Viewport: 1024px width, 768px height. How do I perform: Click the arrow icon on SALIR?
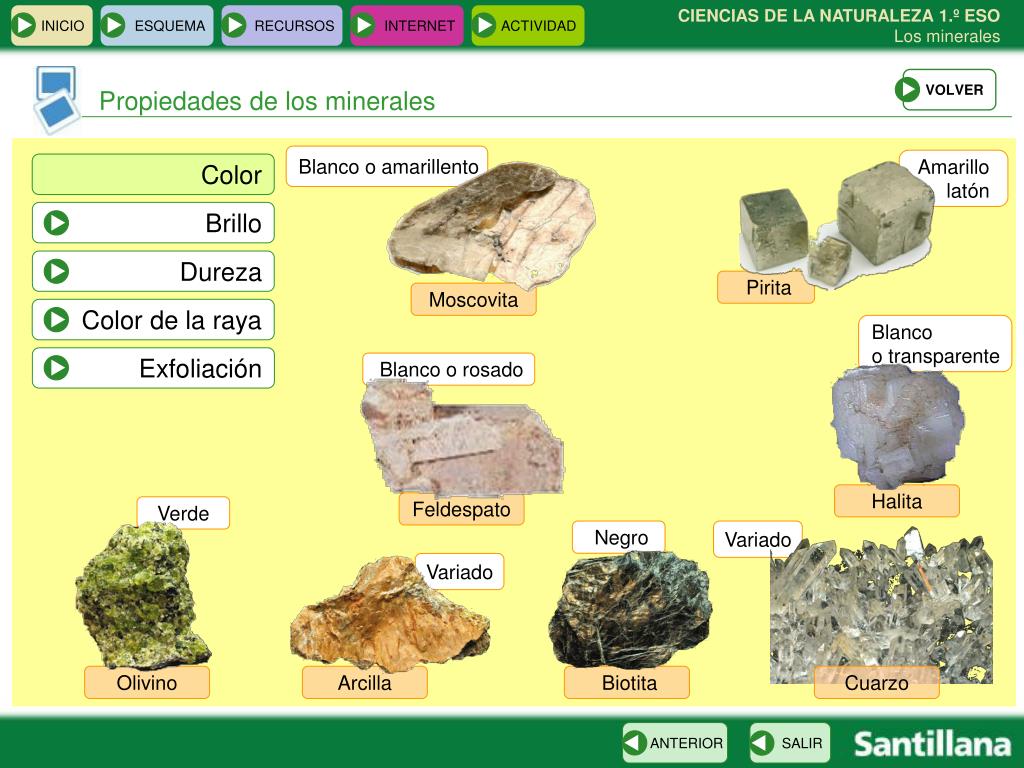(x=763, y=743)
